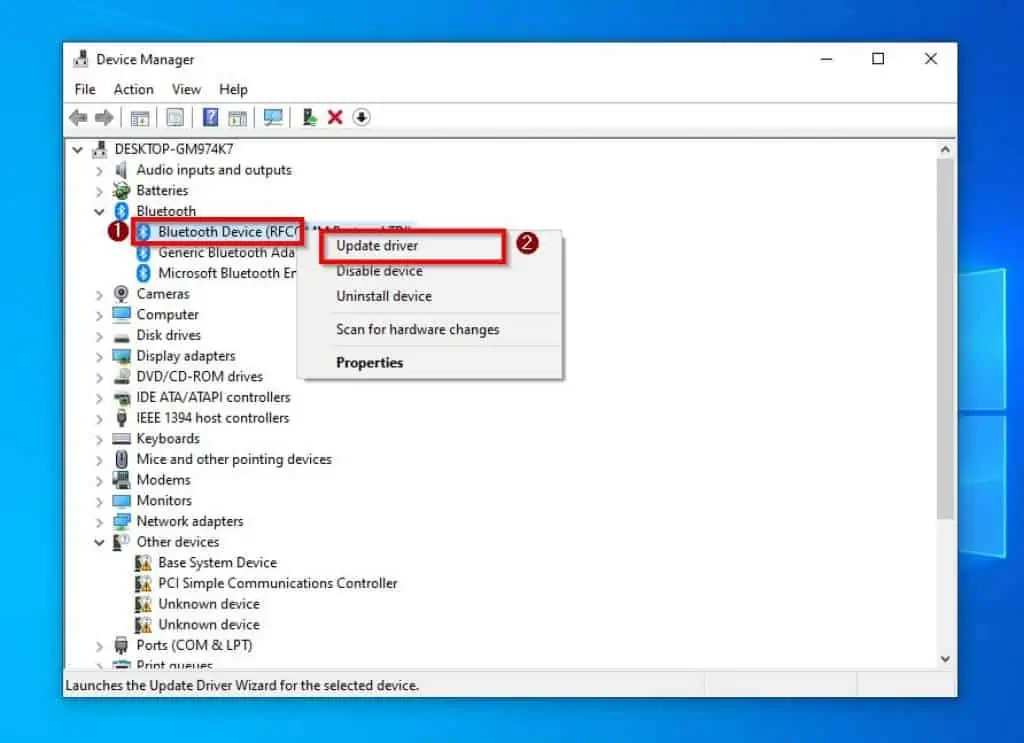
Task: Click the DVD/CD-ROM drives icon
Action: (x=121, y=377)
